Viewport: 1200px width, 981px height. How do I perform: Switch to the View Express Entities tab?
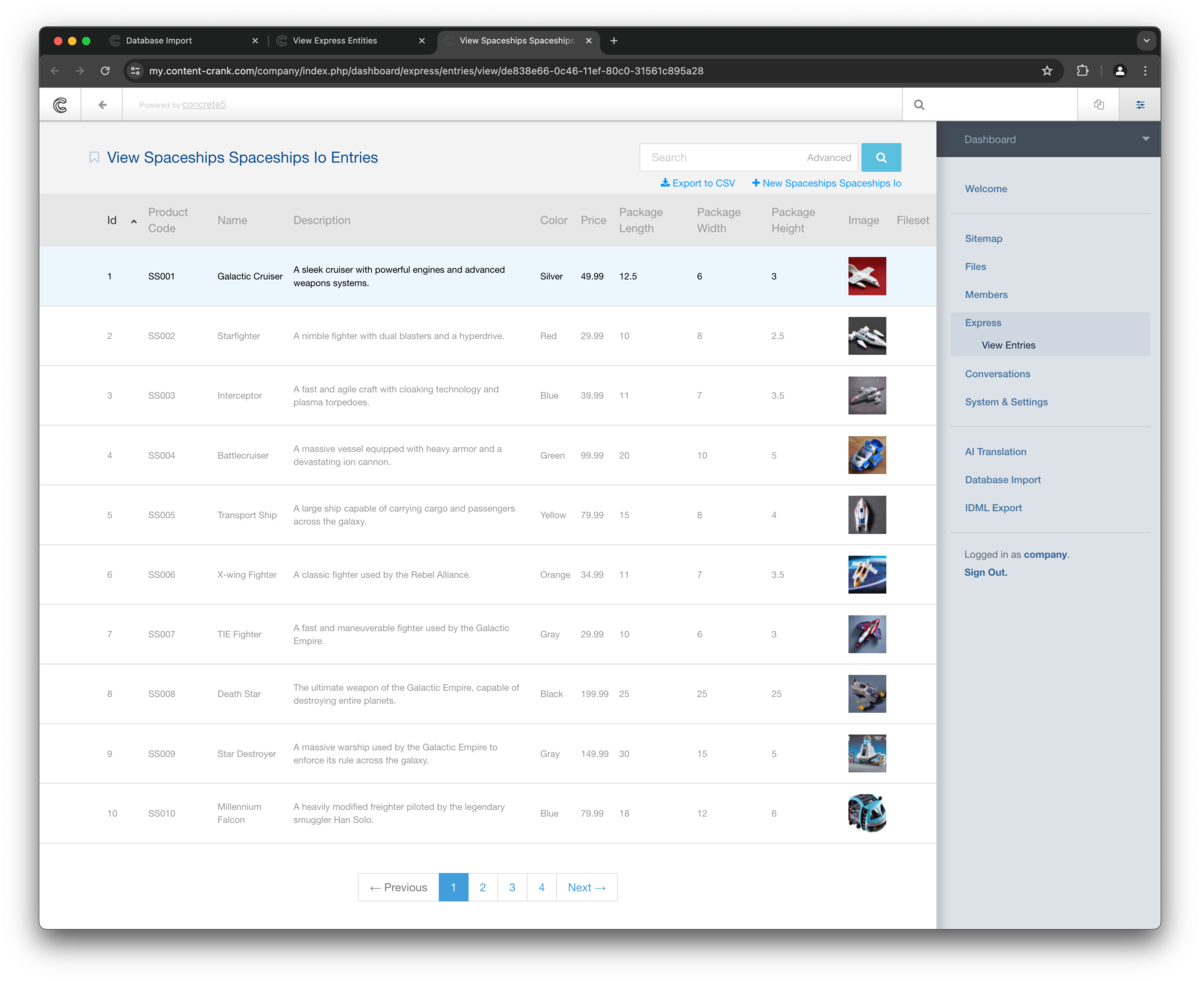(350, 41)
